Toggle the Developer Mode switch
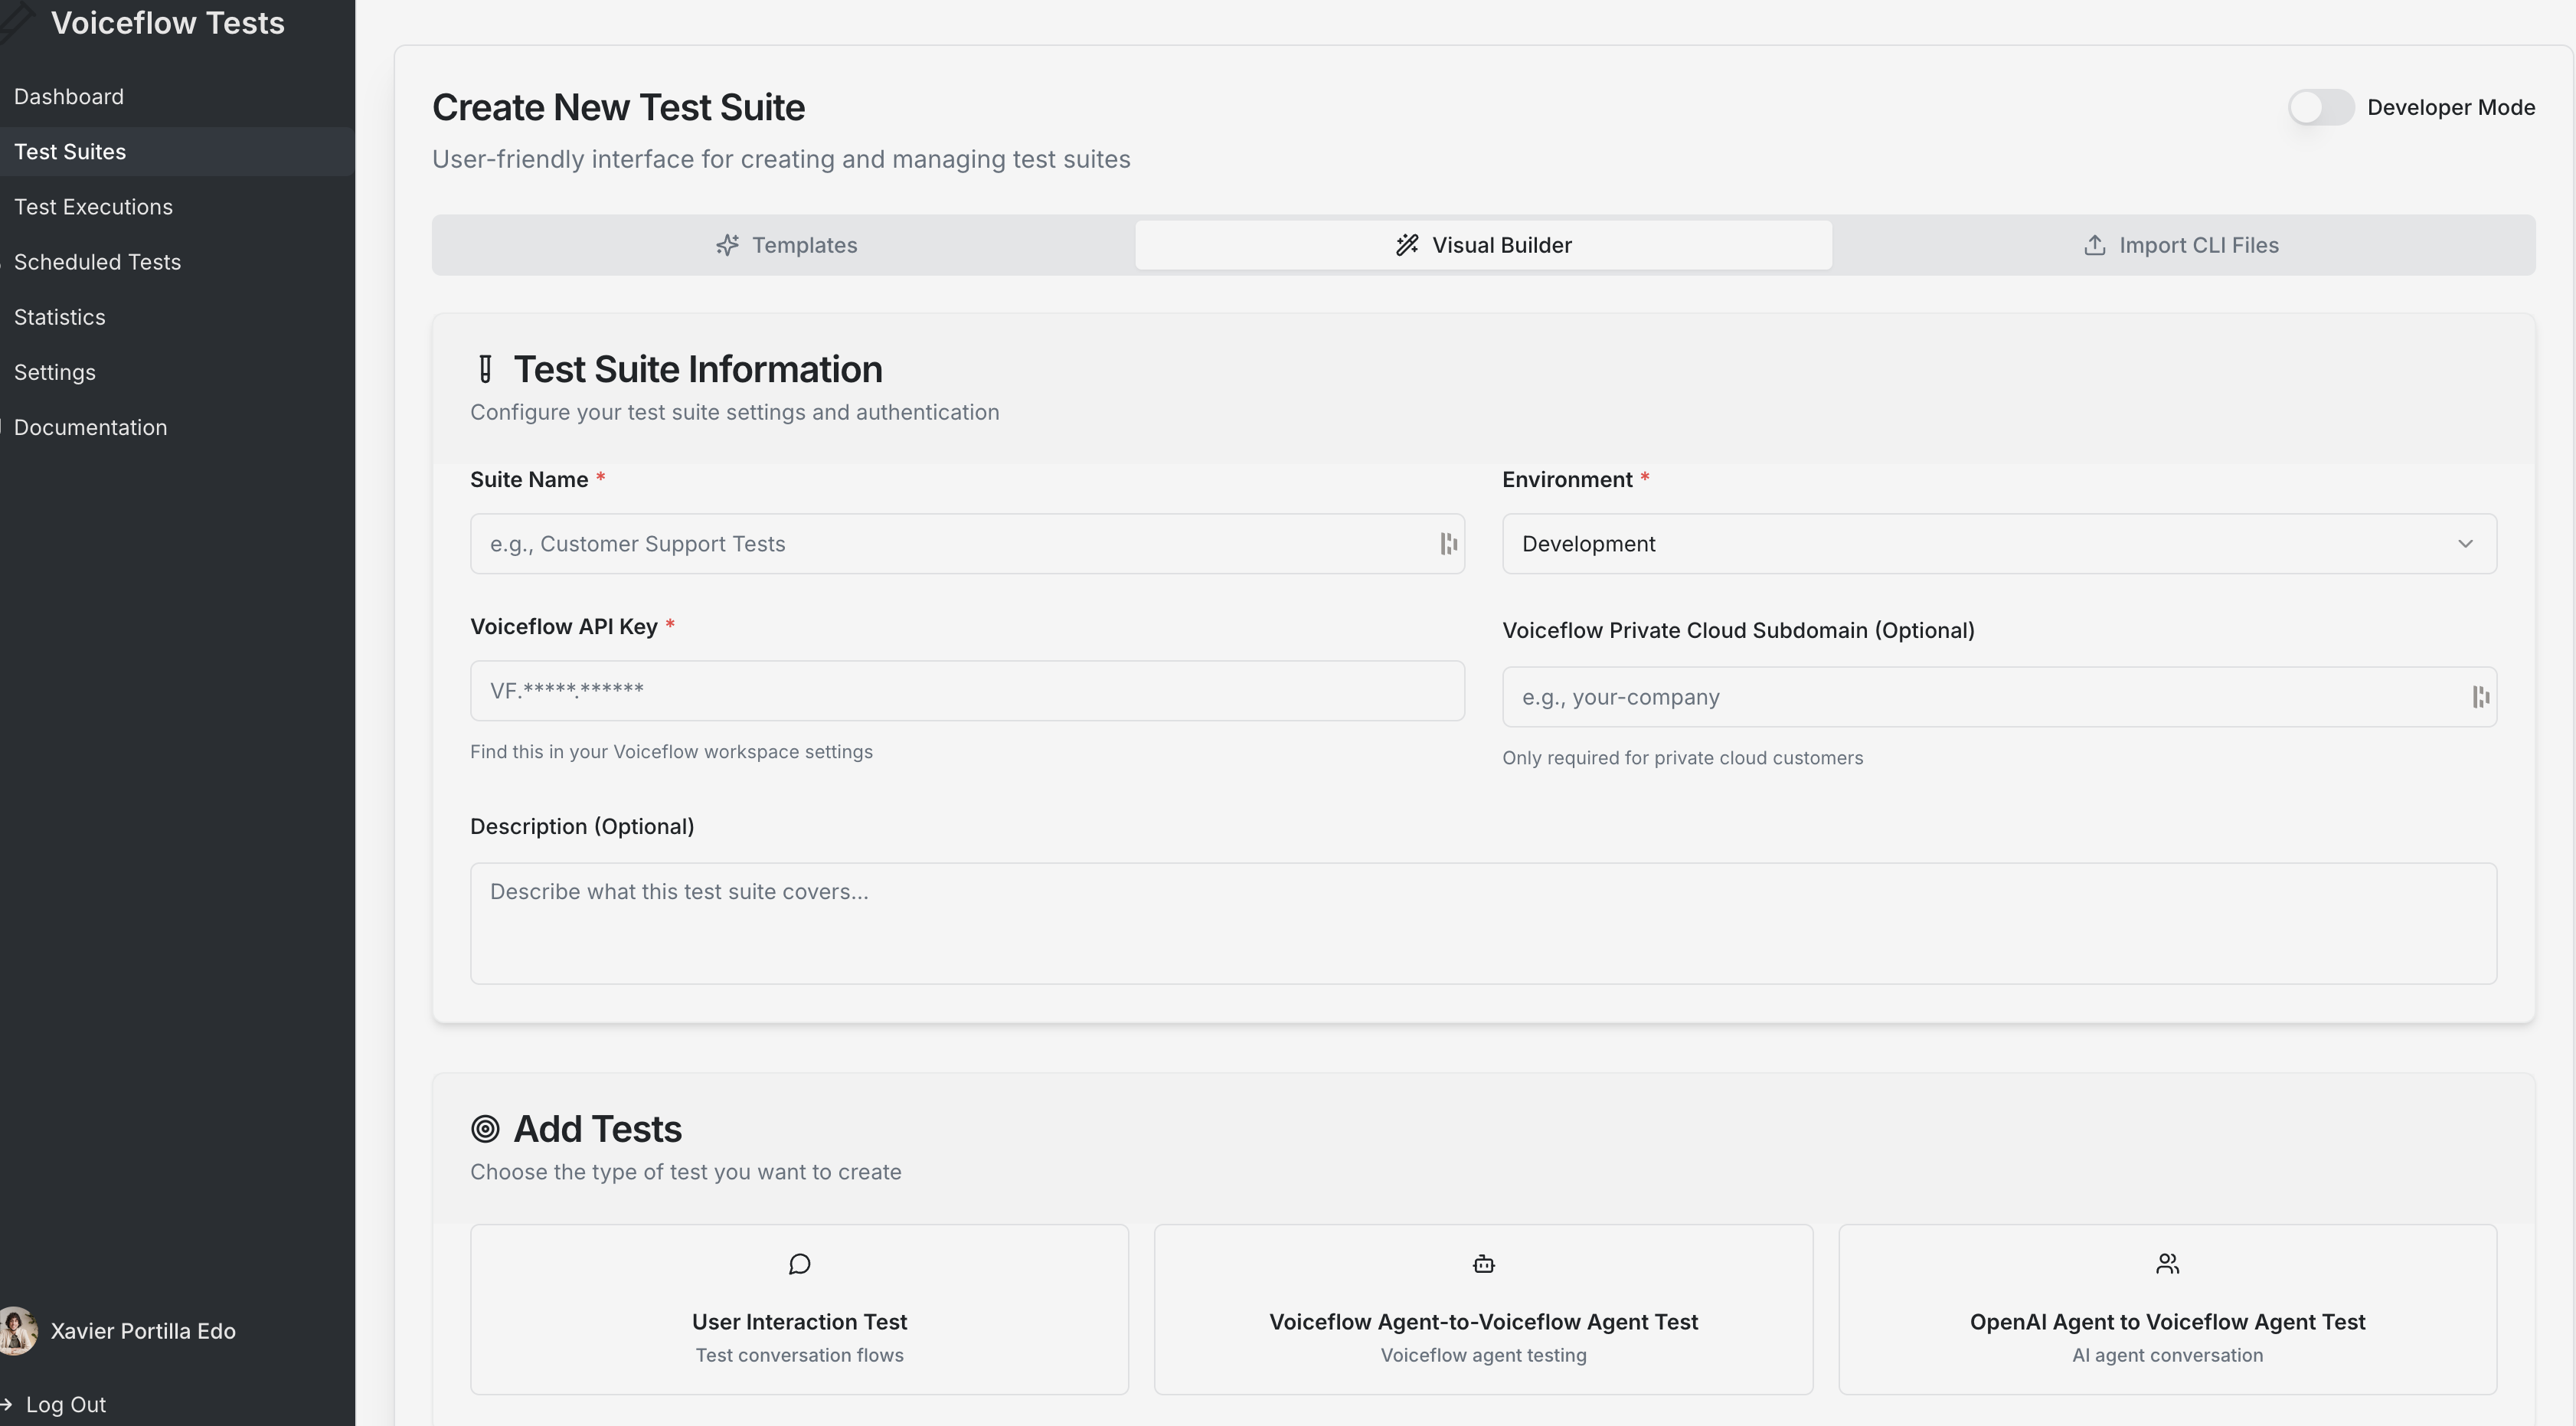Viewport: 2576px width, 1426px height. tap(2320, 107)
